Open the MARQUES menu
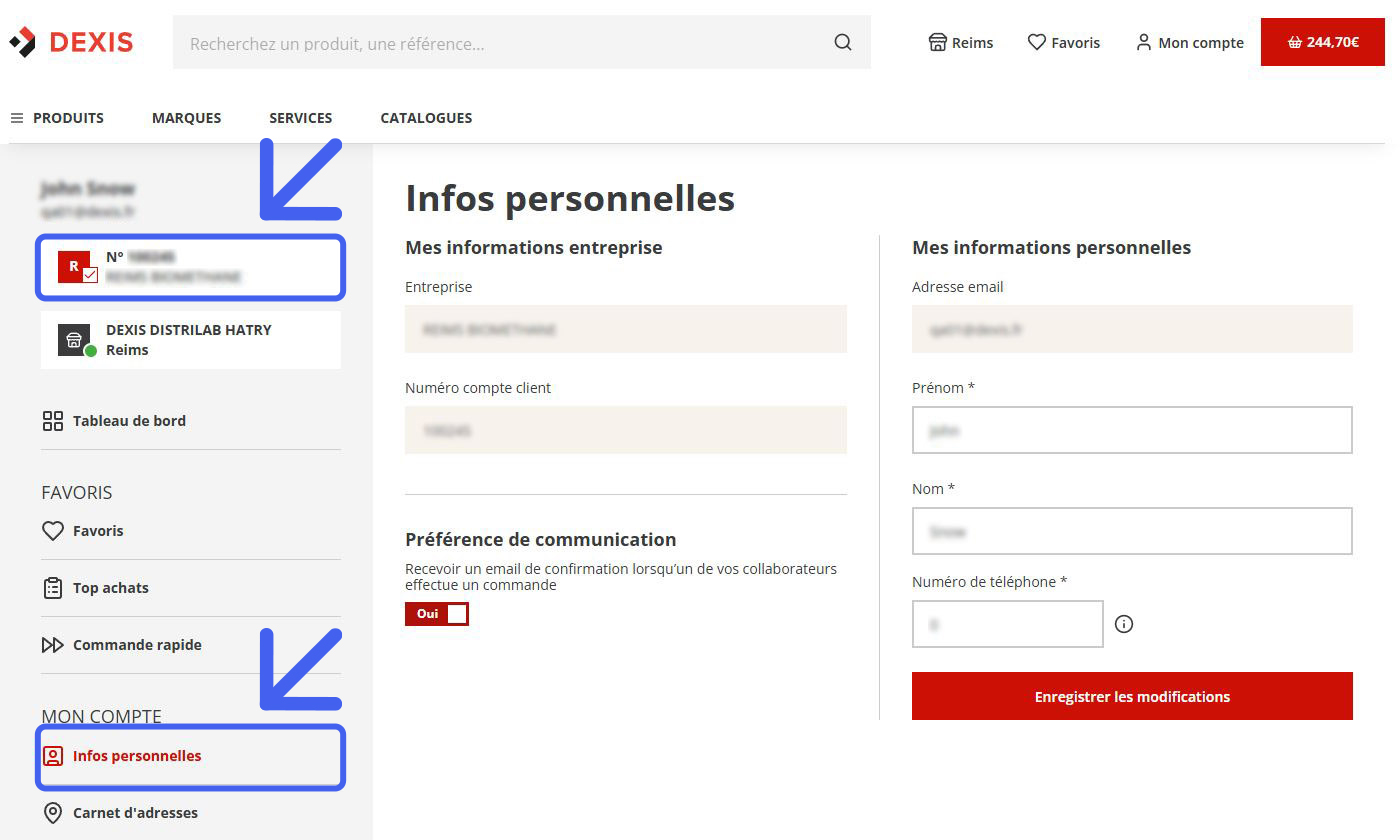 point(187,118)
